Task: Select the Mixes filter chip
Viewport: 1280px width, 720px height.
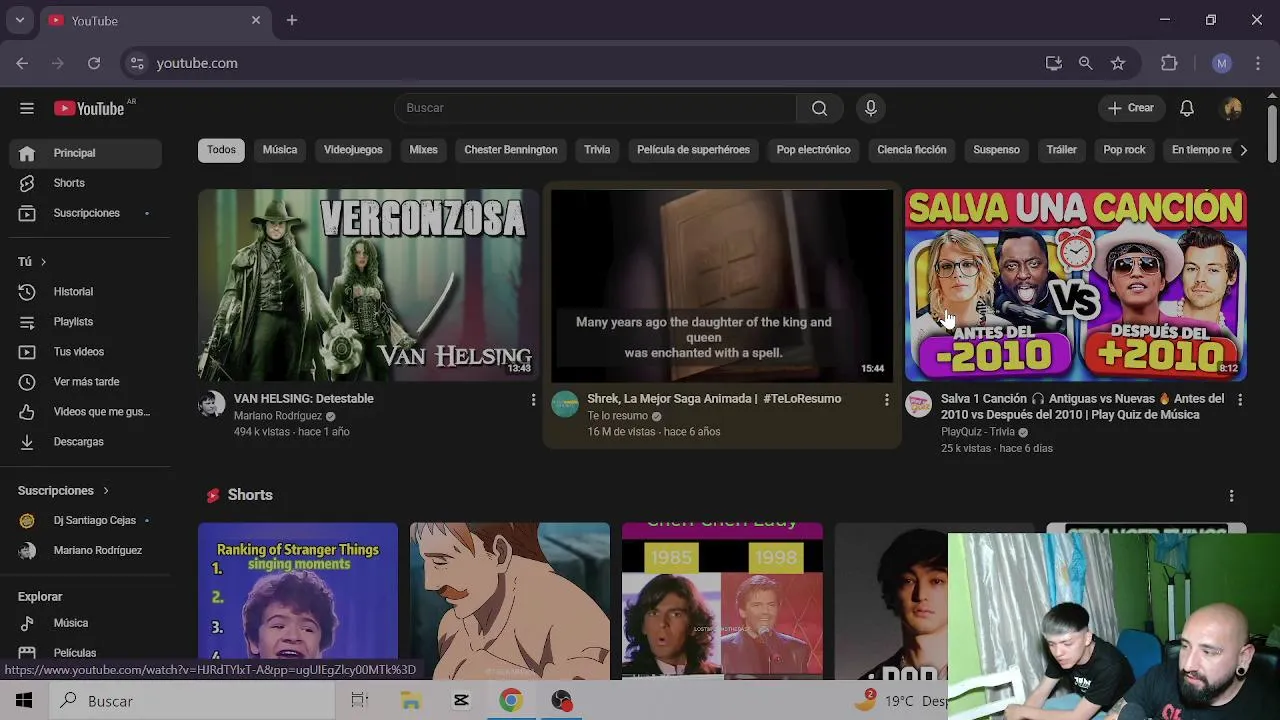Action: (423, 150)
